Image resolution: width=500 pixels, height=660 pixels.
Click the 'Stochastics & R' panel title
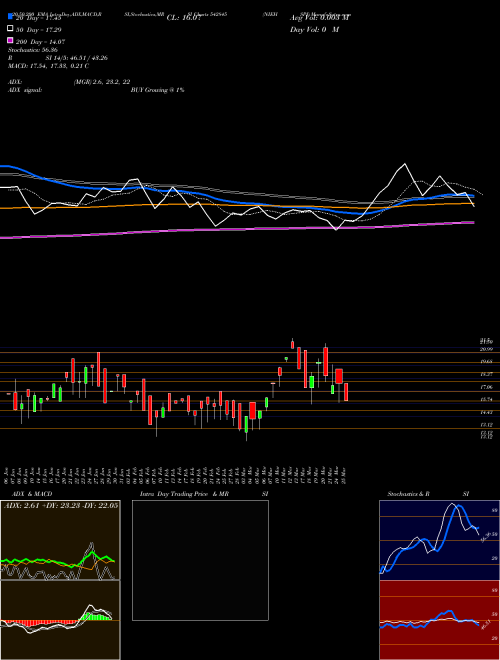pos(409,494)
